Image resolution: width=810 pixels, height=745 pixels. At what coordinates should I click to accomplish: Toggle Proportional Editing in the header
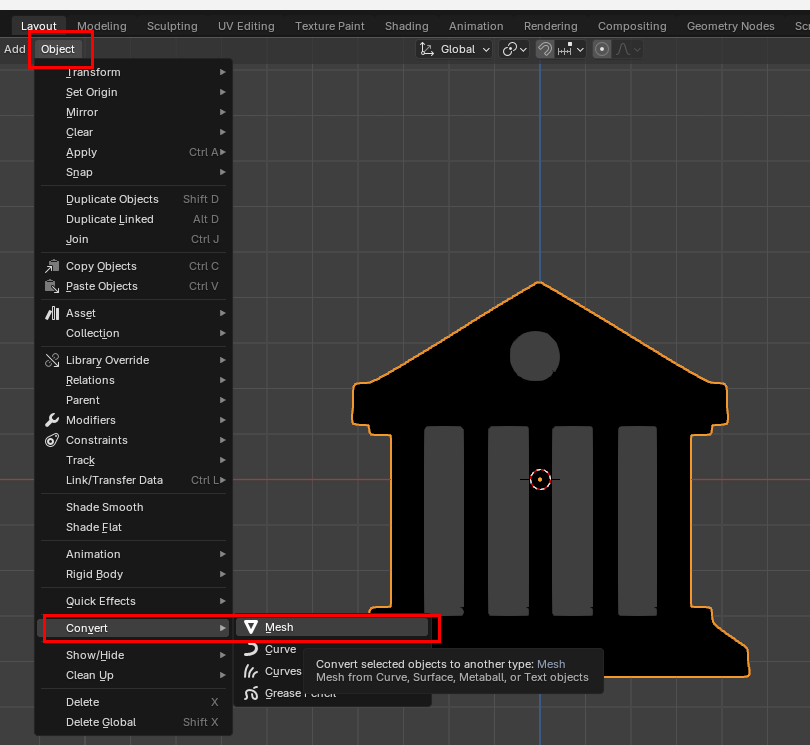click(x=602, y=49)
